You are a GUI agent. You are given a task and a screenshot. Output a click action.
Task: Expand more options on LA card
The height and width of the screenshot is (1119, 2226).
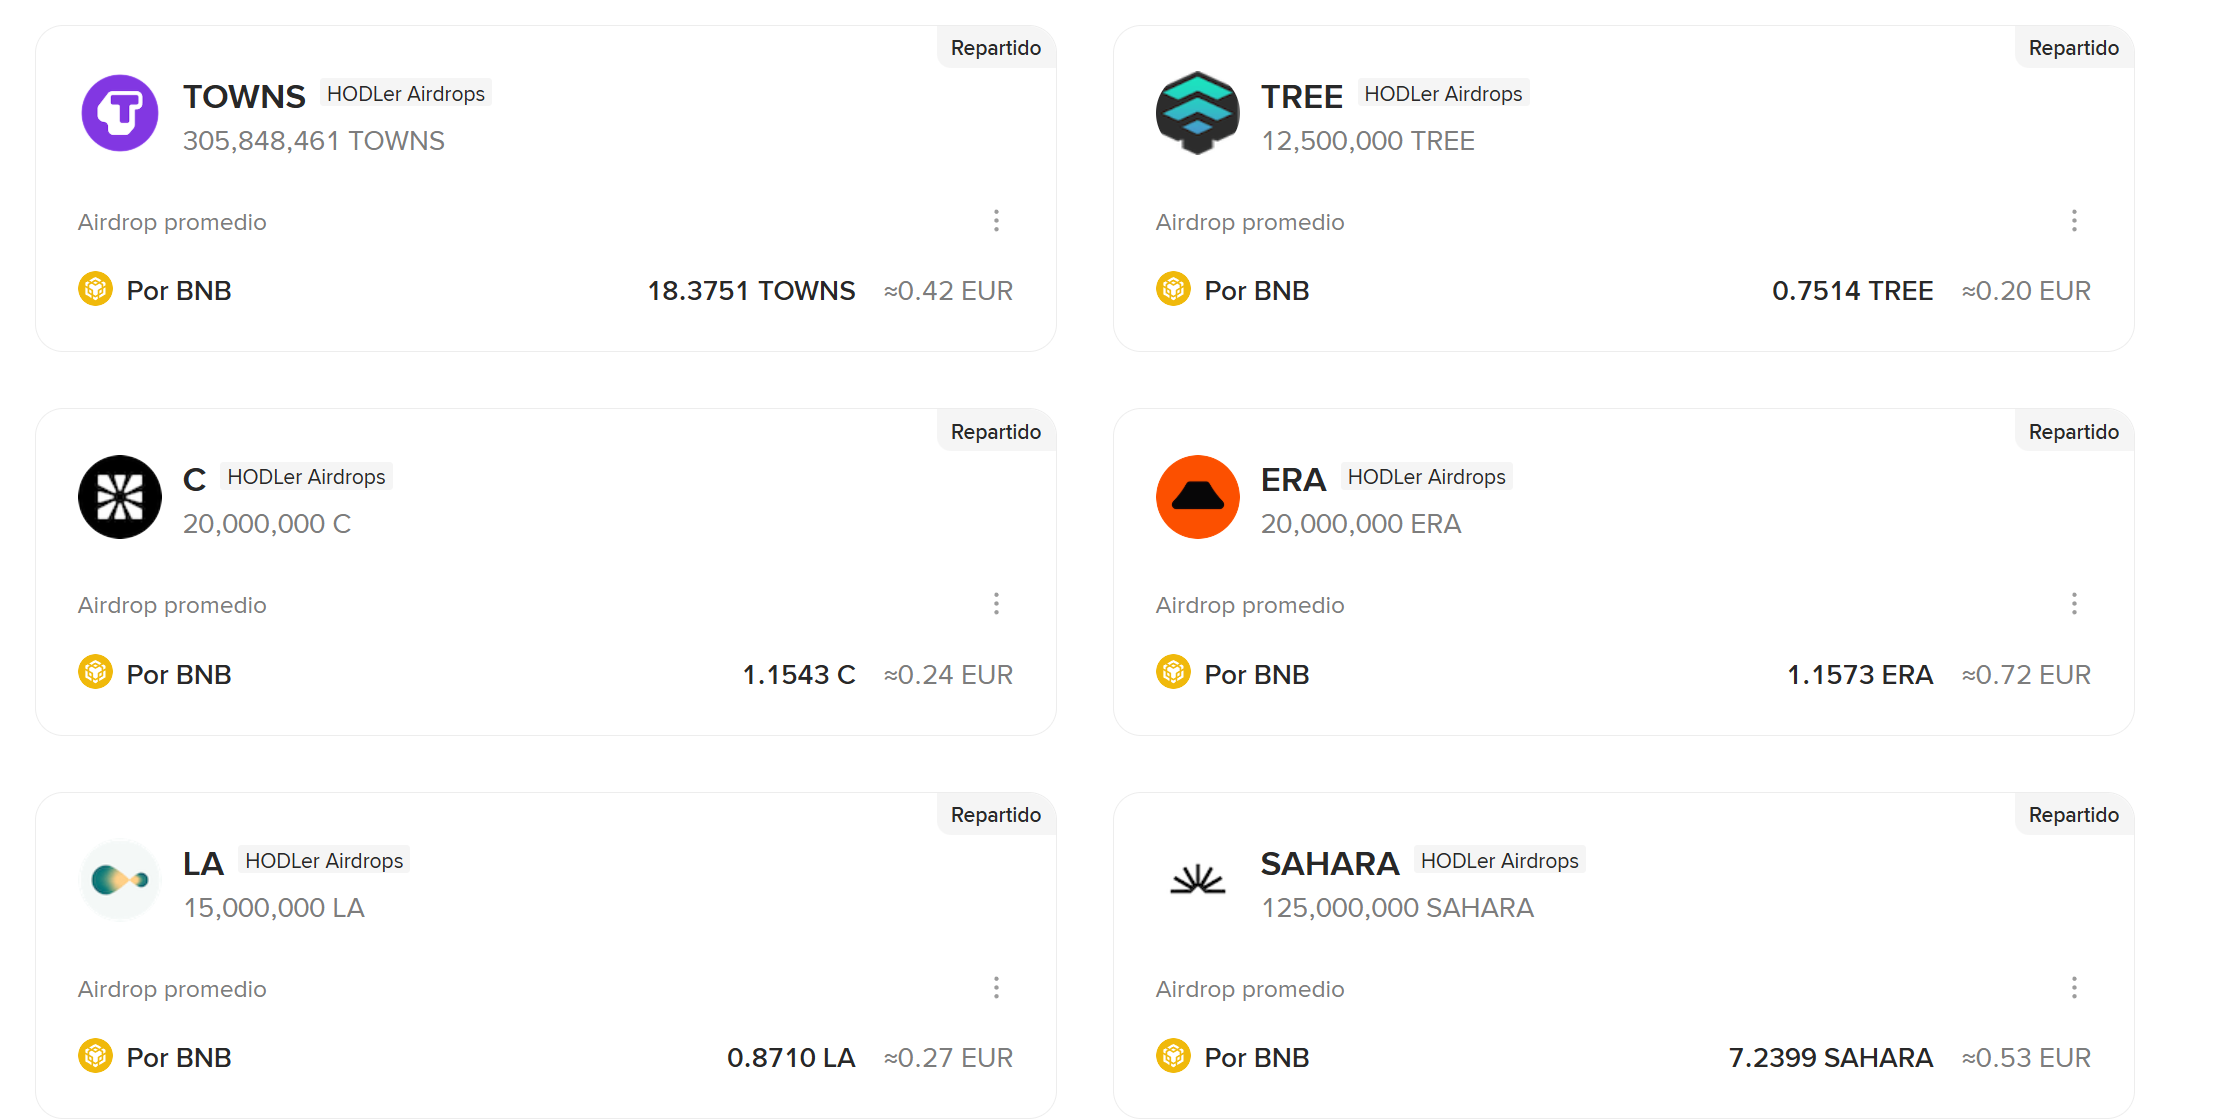[x=996, y=988]
